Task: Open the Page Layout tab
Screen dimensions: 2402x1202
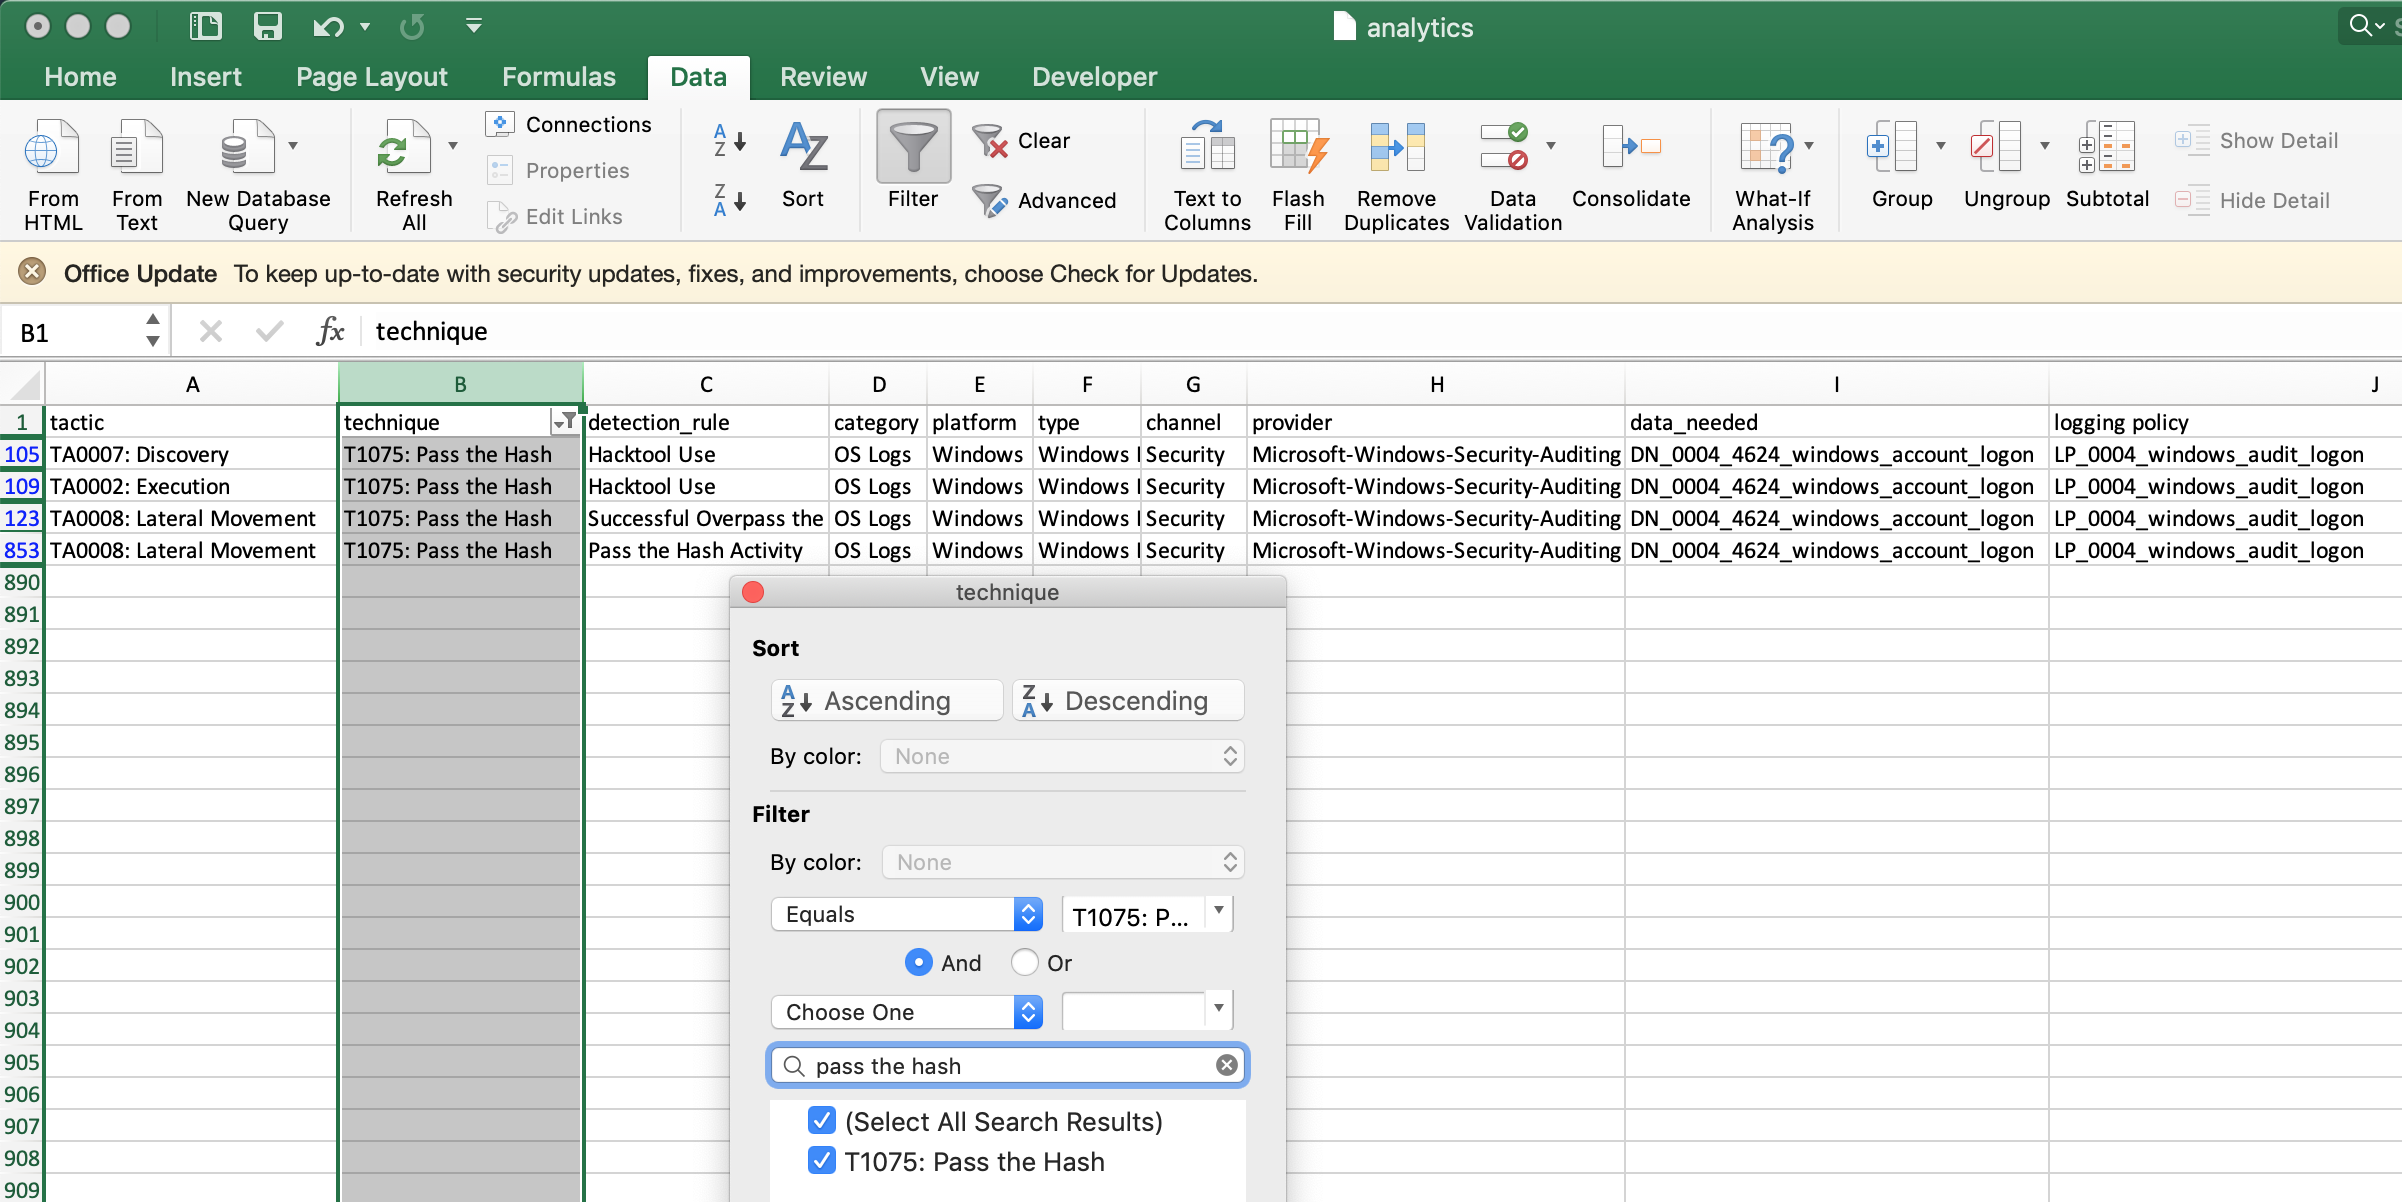Action: coord(371,77)
